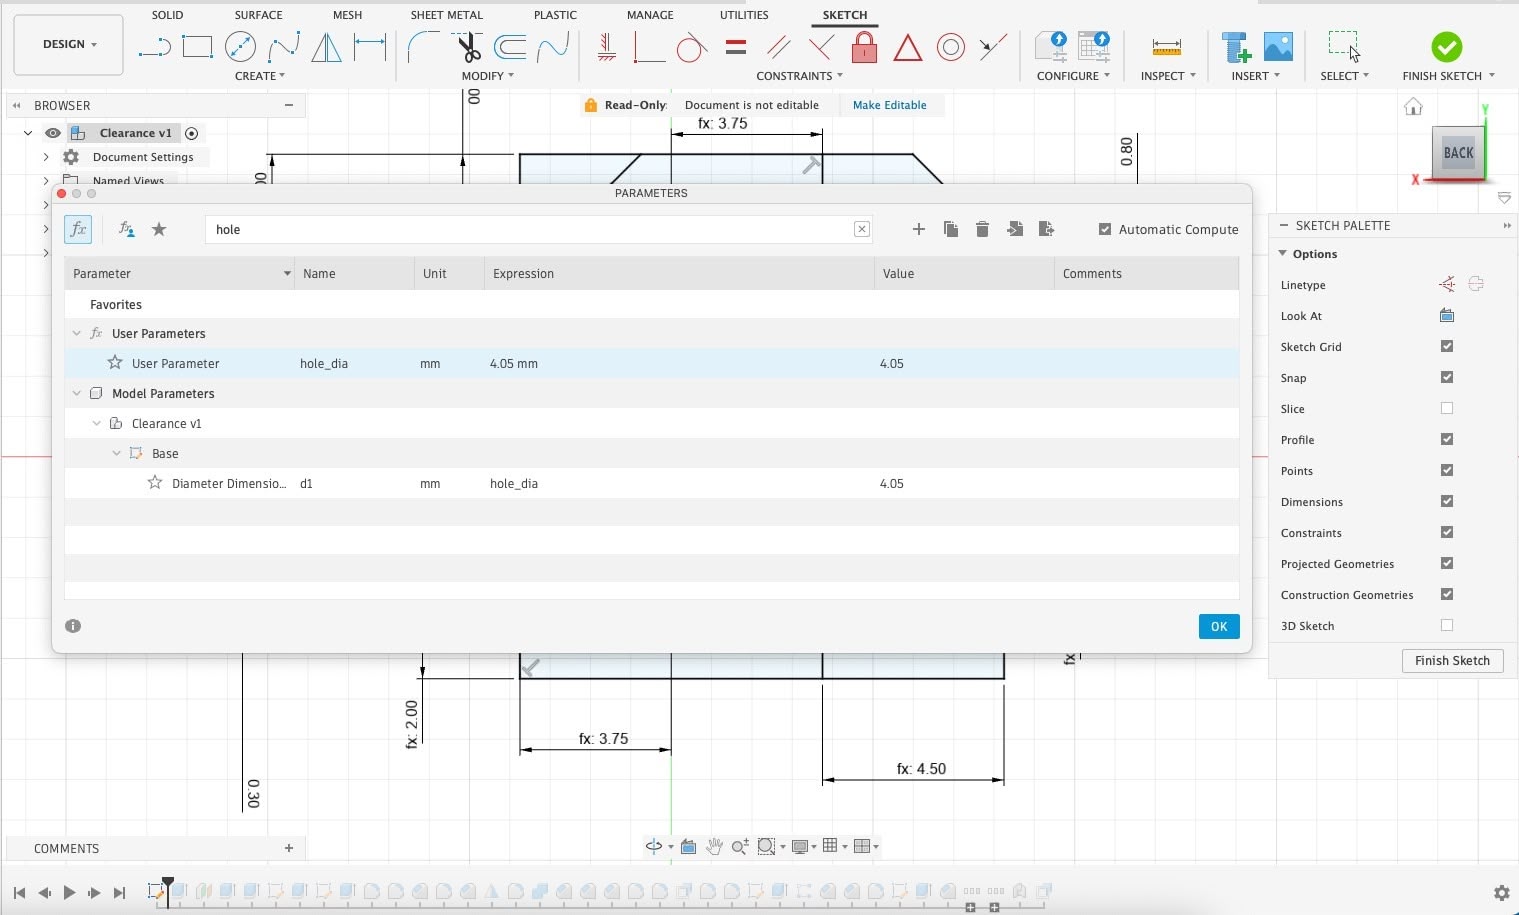1519x915 pixels.
Task: Open the CONSTRAINTS dropdown menu
Action: pyautogui.click(x=800, y=76)
